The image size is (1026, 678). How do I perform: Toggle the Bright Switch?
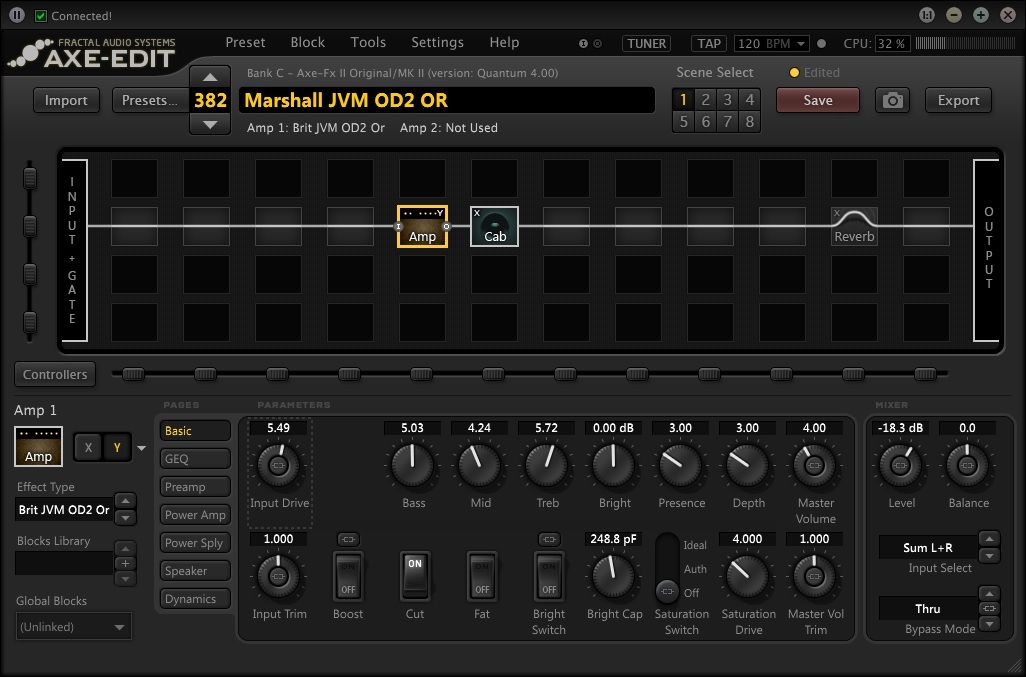(548, 577)
